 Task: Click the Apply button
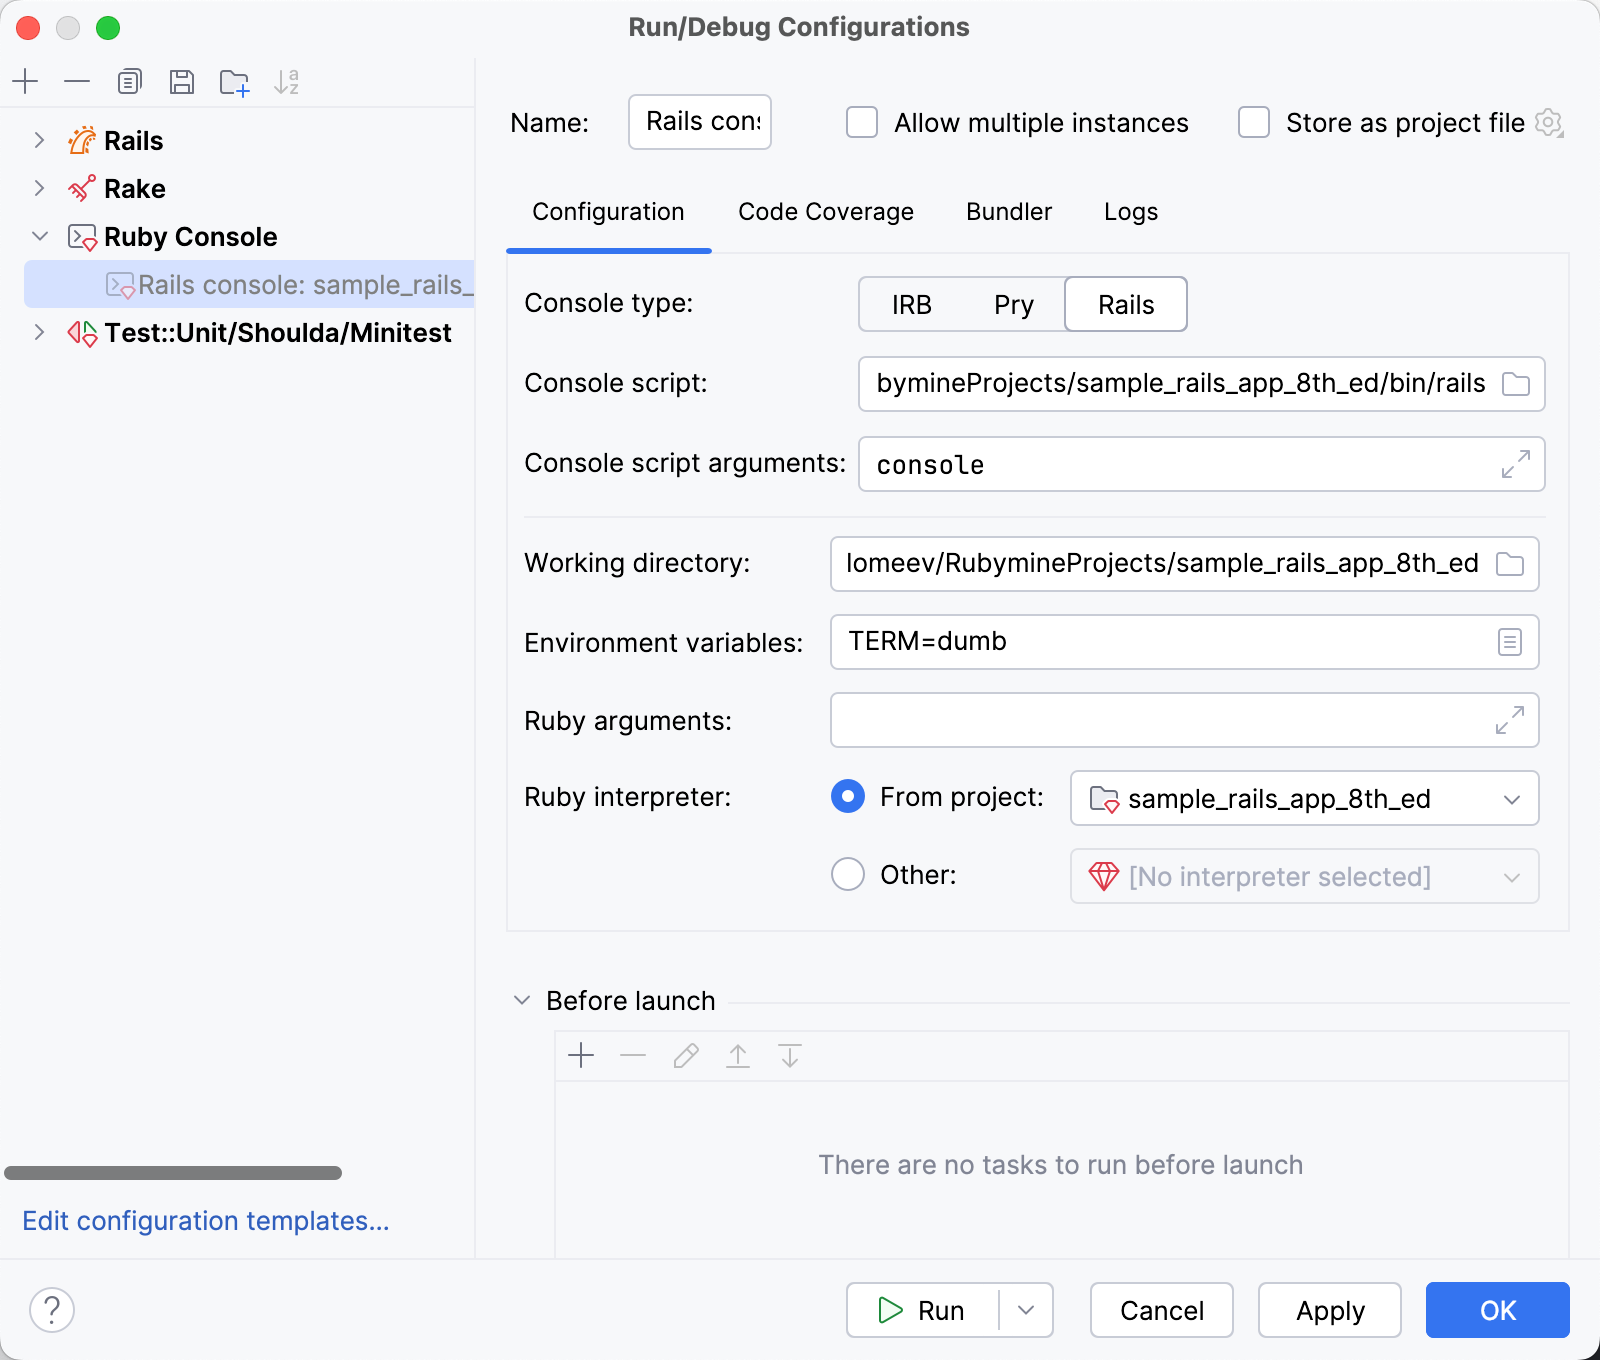click(x=1330, y=1310)
